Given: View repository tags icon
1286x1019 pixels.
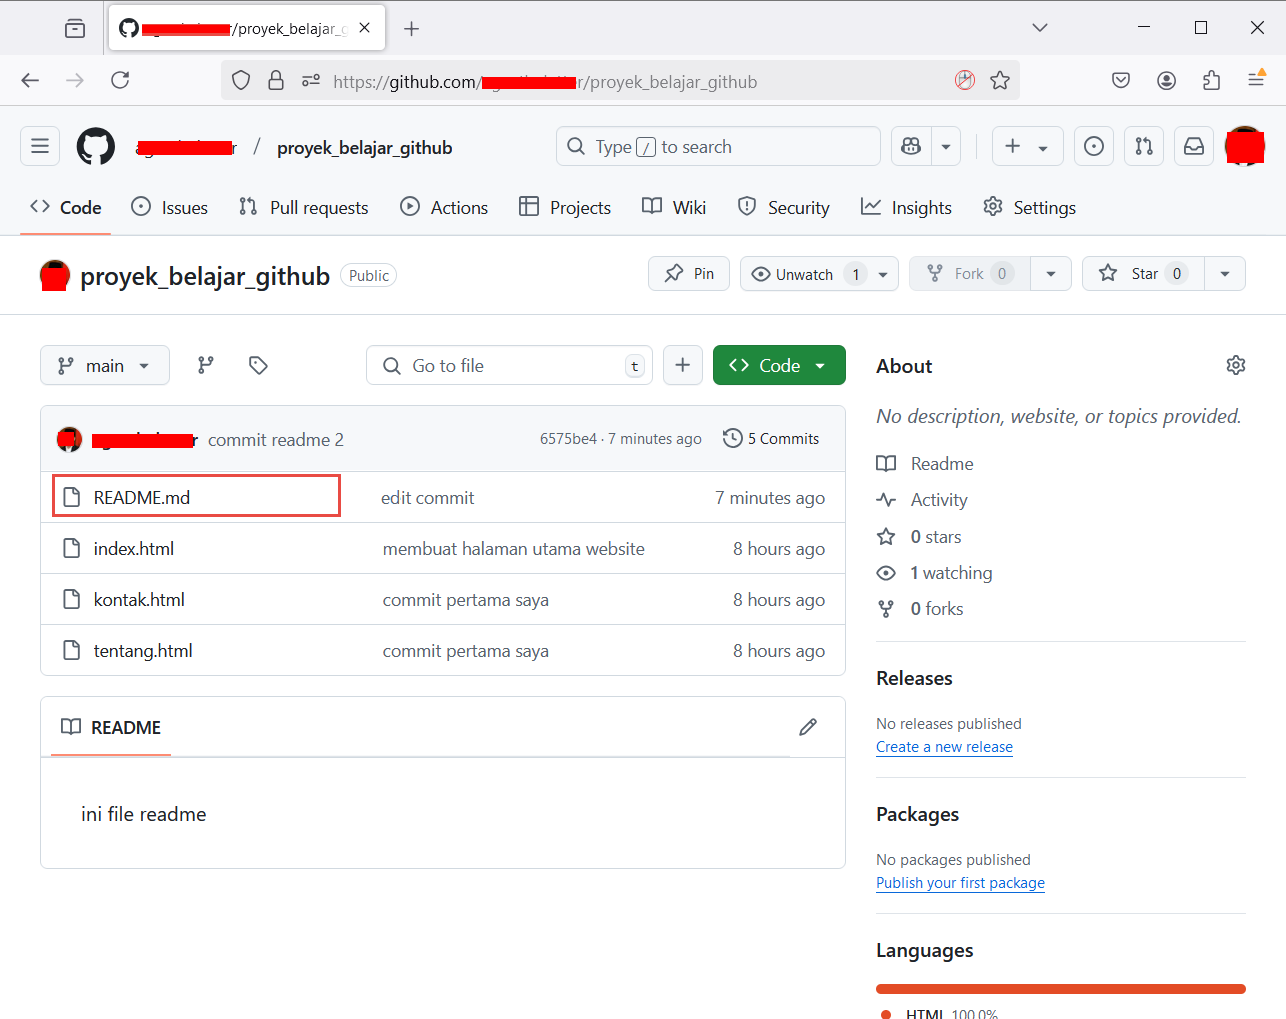Looking at the screenshot, I should (258, 365).
